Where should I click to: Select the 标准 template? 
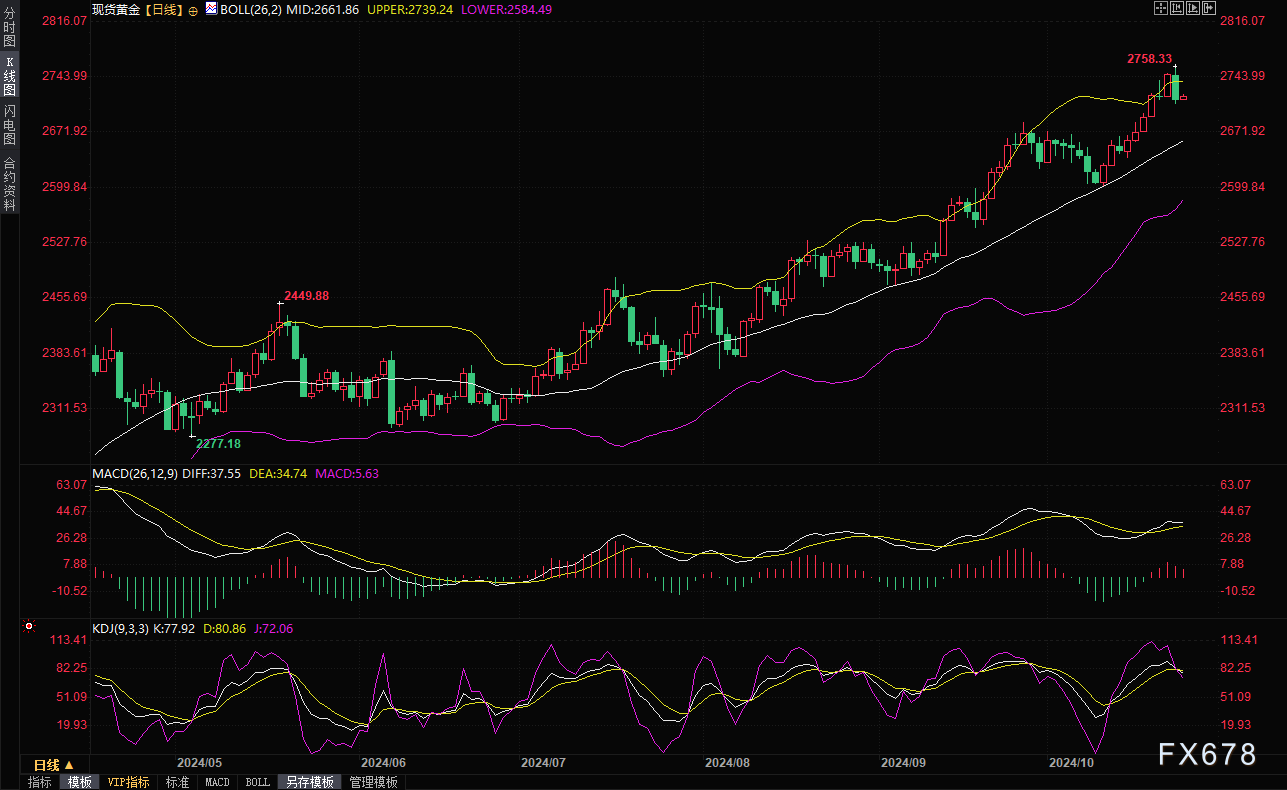(x=177, y=782)
